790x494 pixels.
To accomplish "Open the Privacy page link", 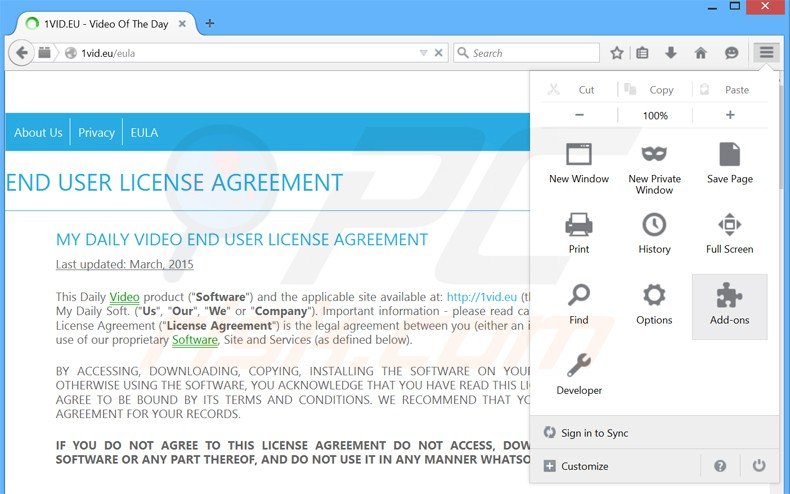I will [96, 133].
